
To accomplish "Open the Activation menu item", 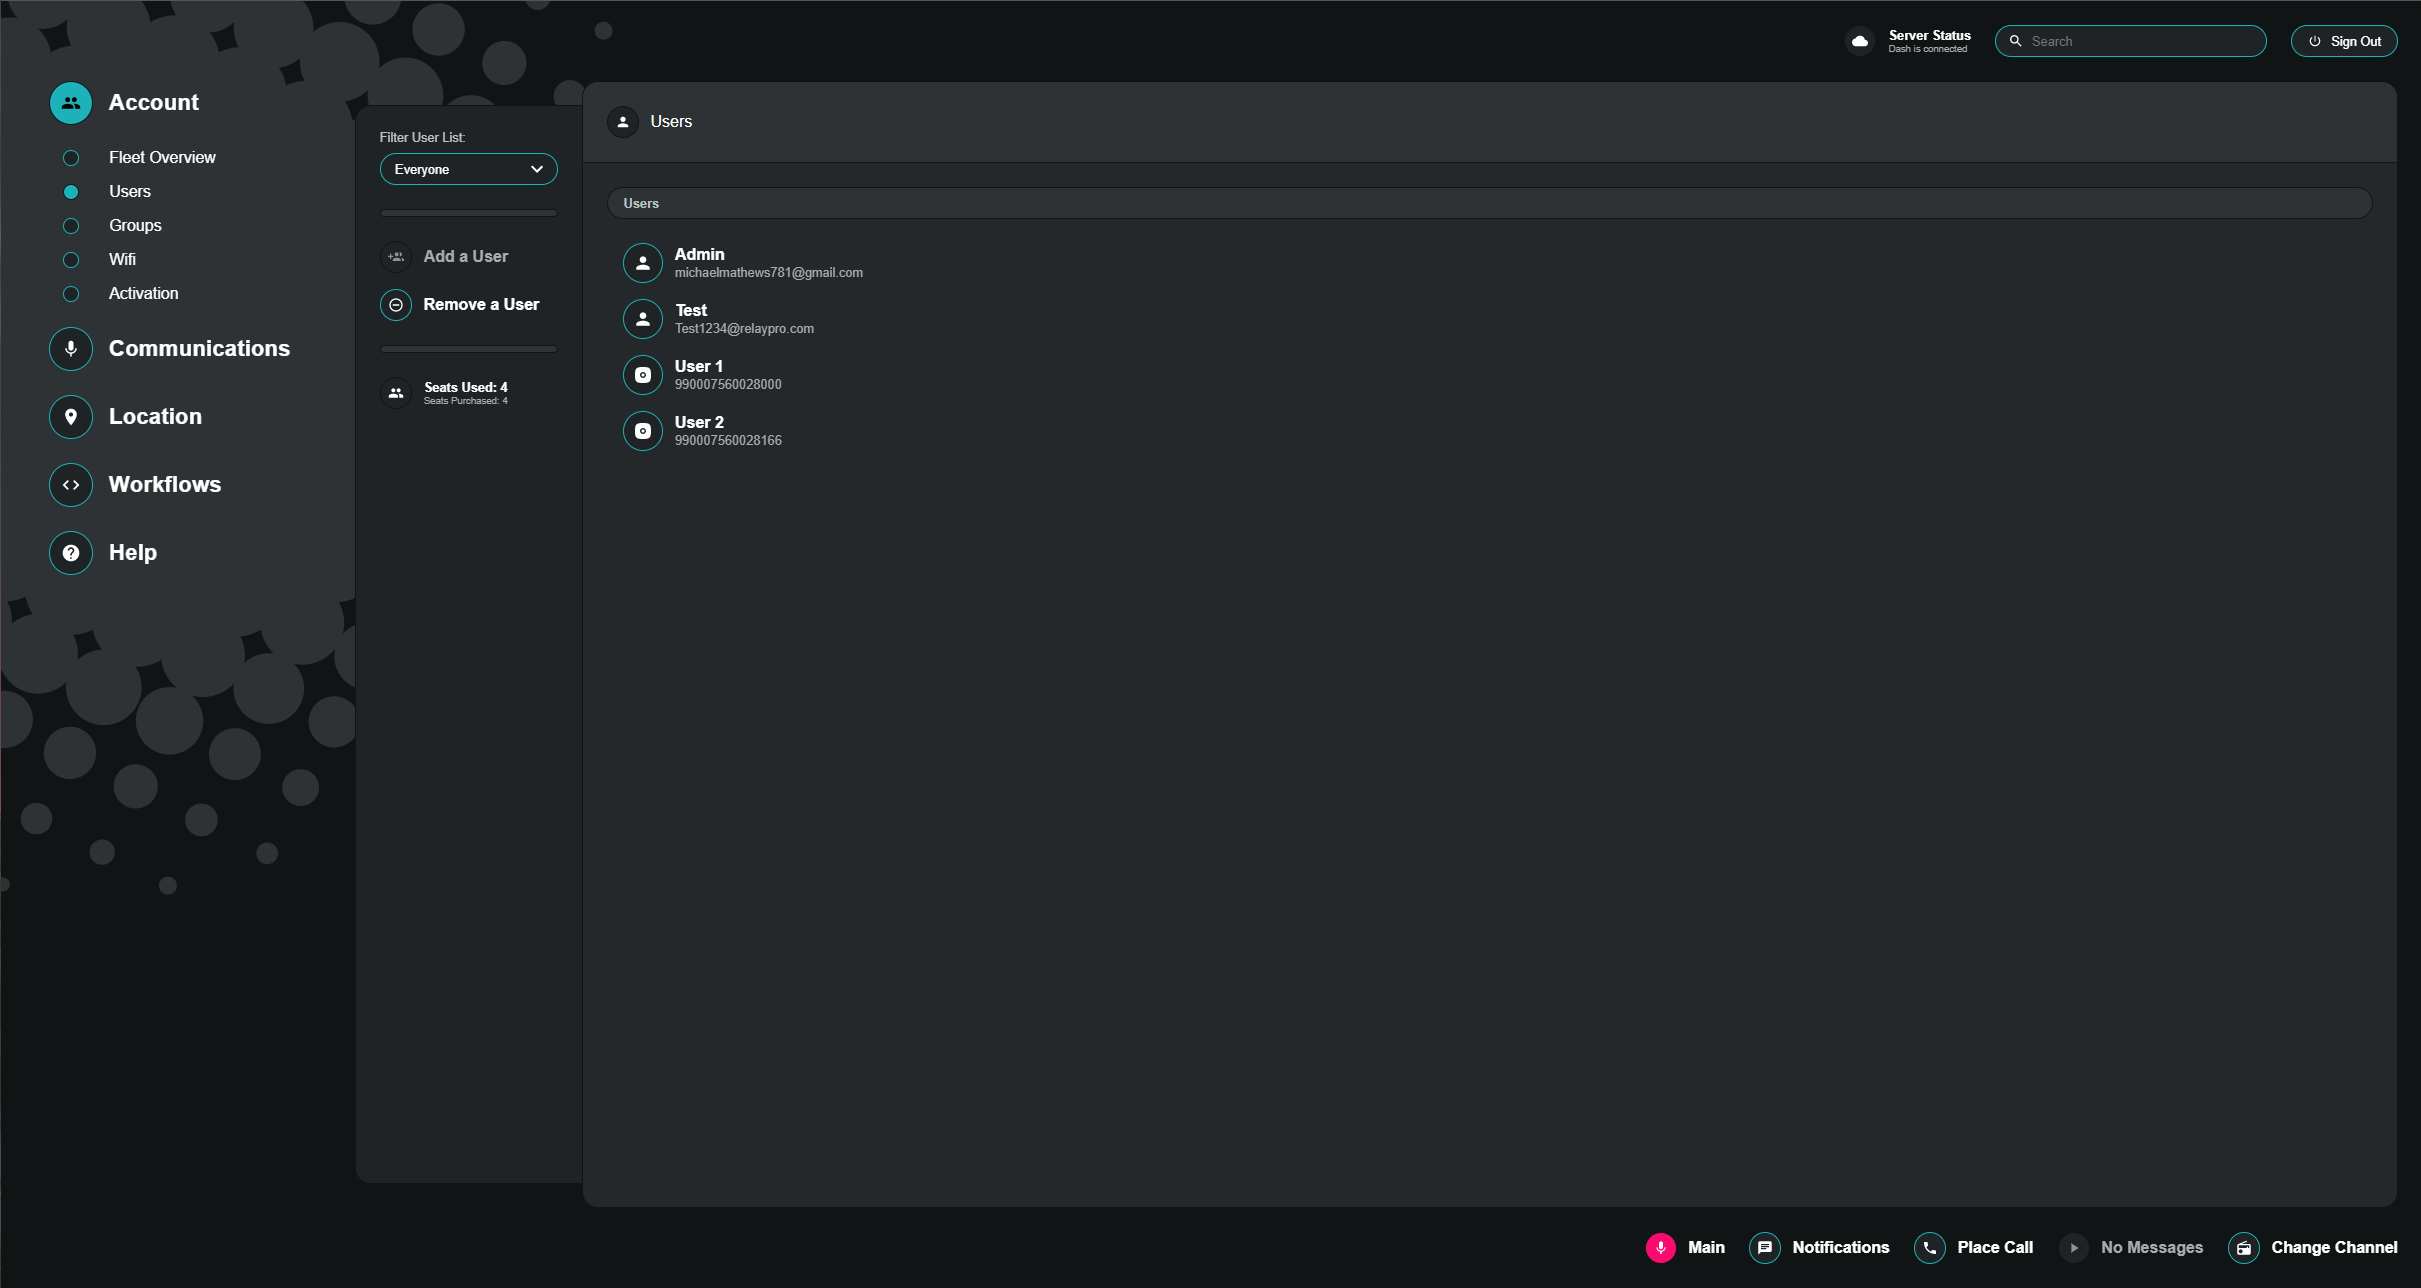I will [143, 294].
